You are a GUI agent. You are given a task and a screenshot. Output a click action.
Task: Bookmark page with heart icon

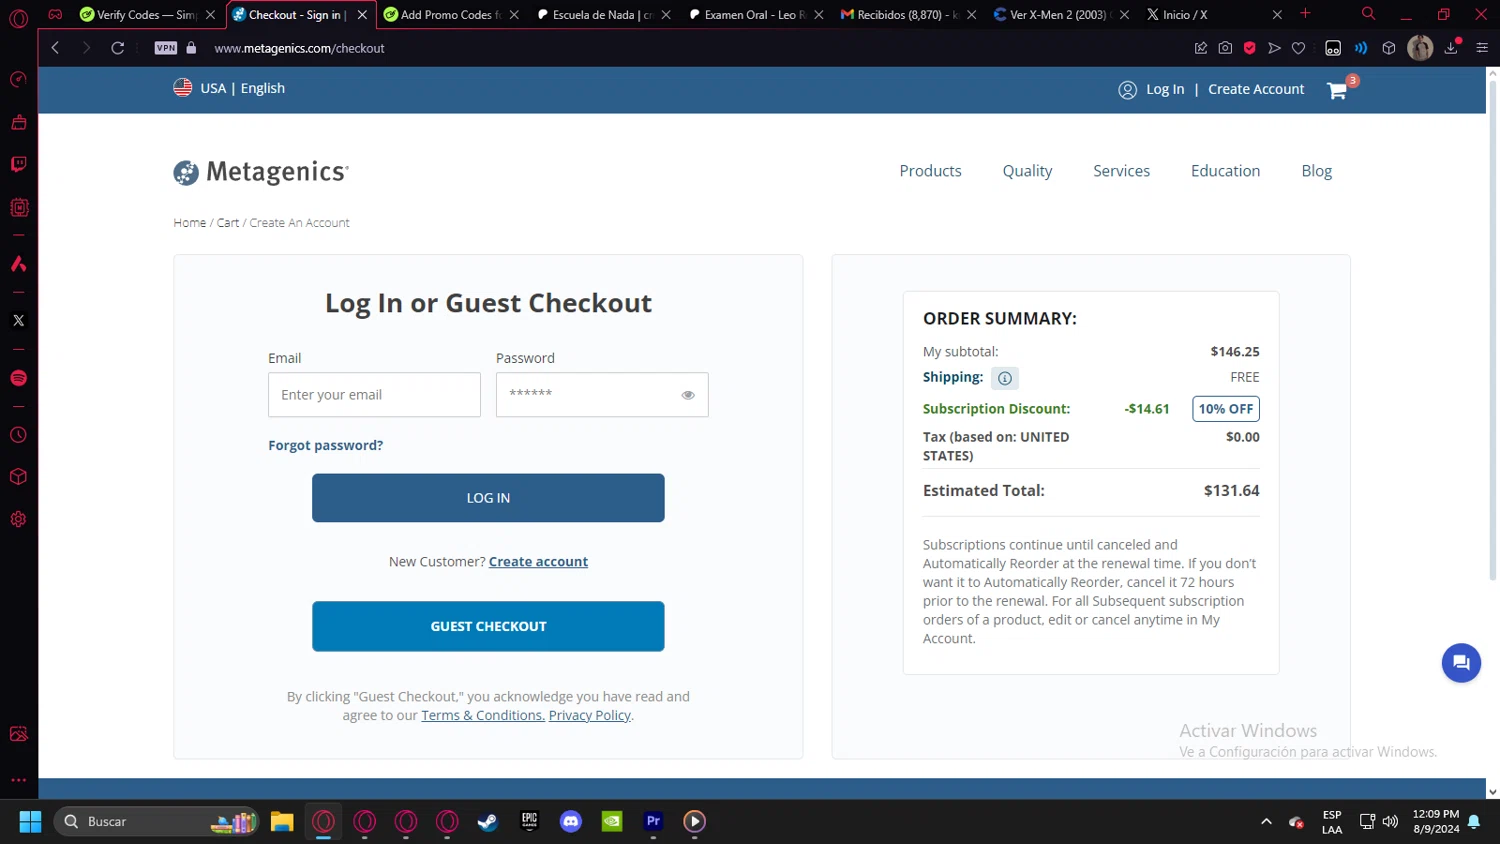[x=1298, y=48]
